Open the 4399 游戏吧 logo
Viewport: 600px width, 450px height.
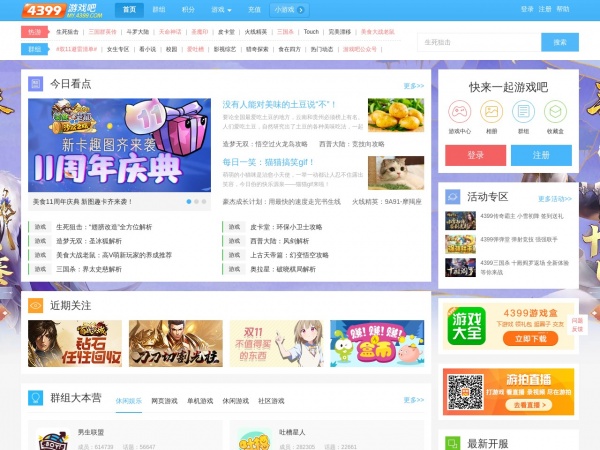pos(62,10)
